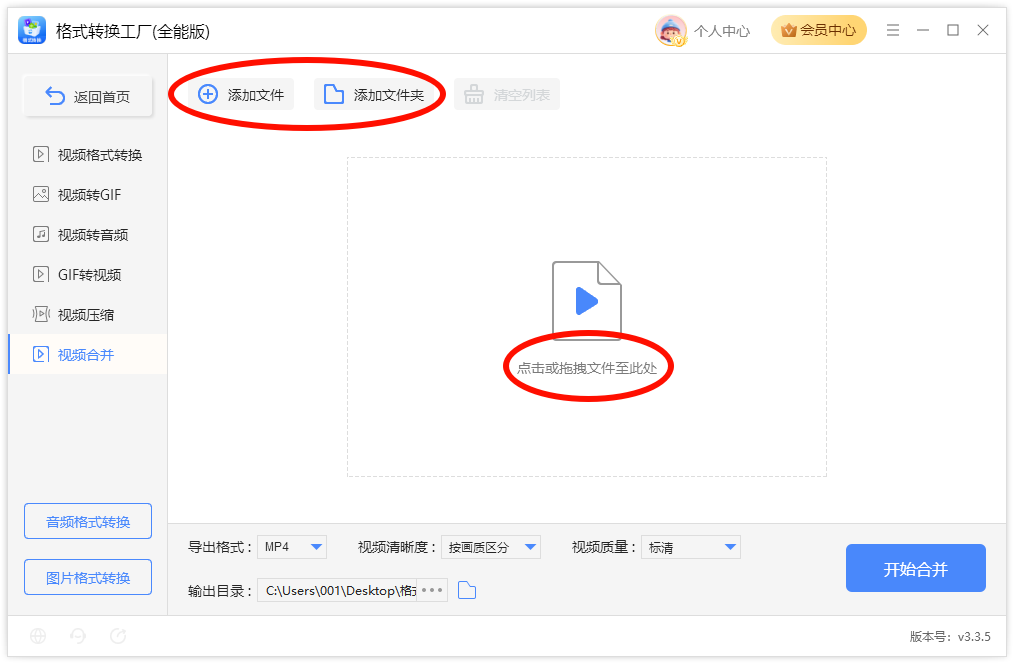Screen dimensions: 1014x664
Task: Open the user avatar profile picture
Action: pos(671,30)
